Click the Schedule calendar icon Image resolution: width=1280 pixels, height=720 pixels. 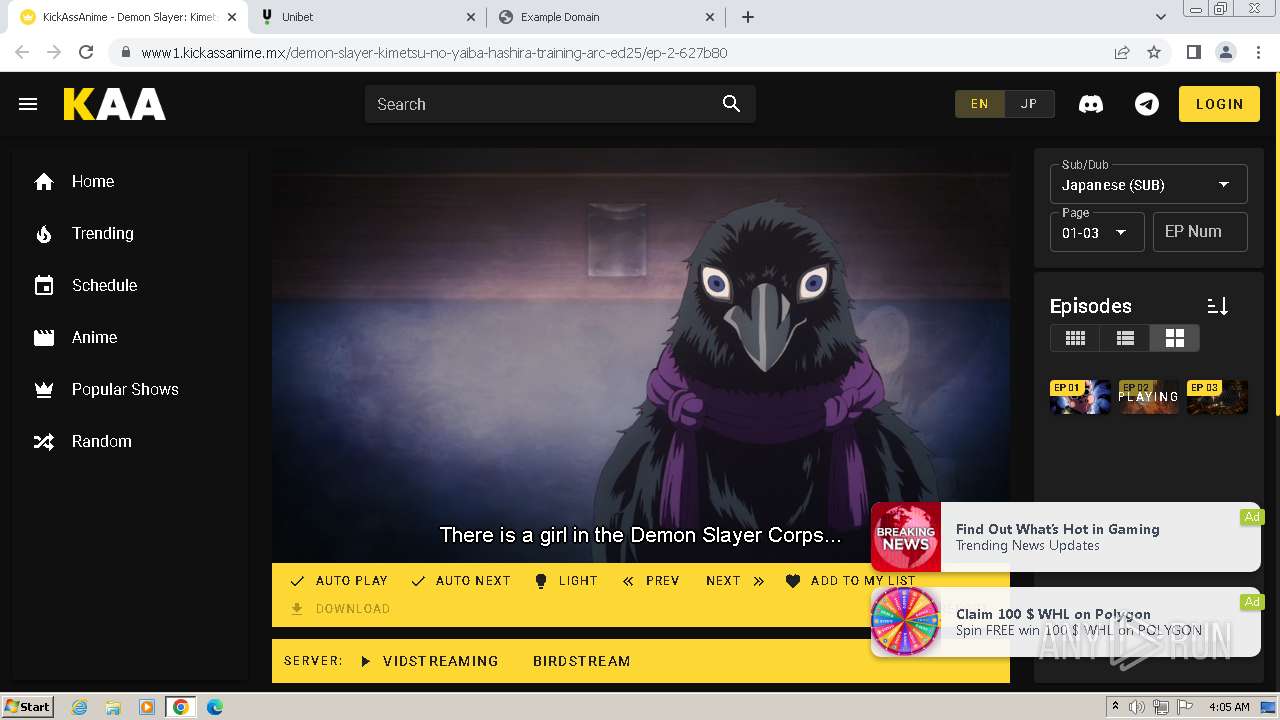44,286
